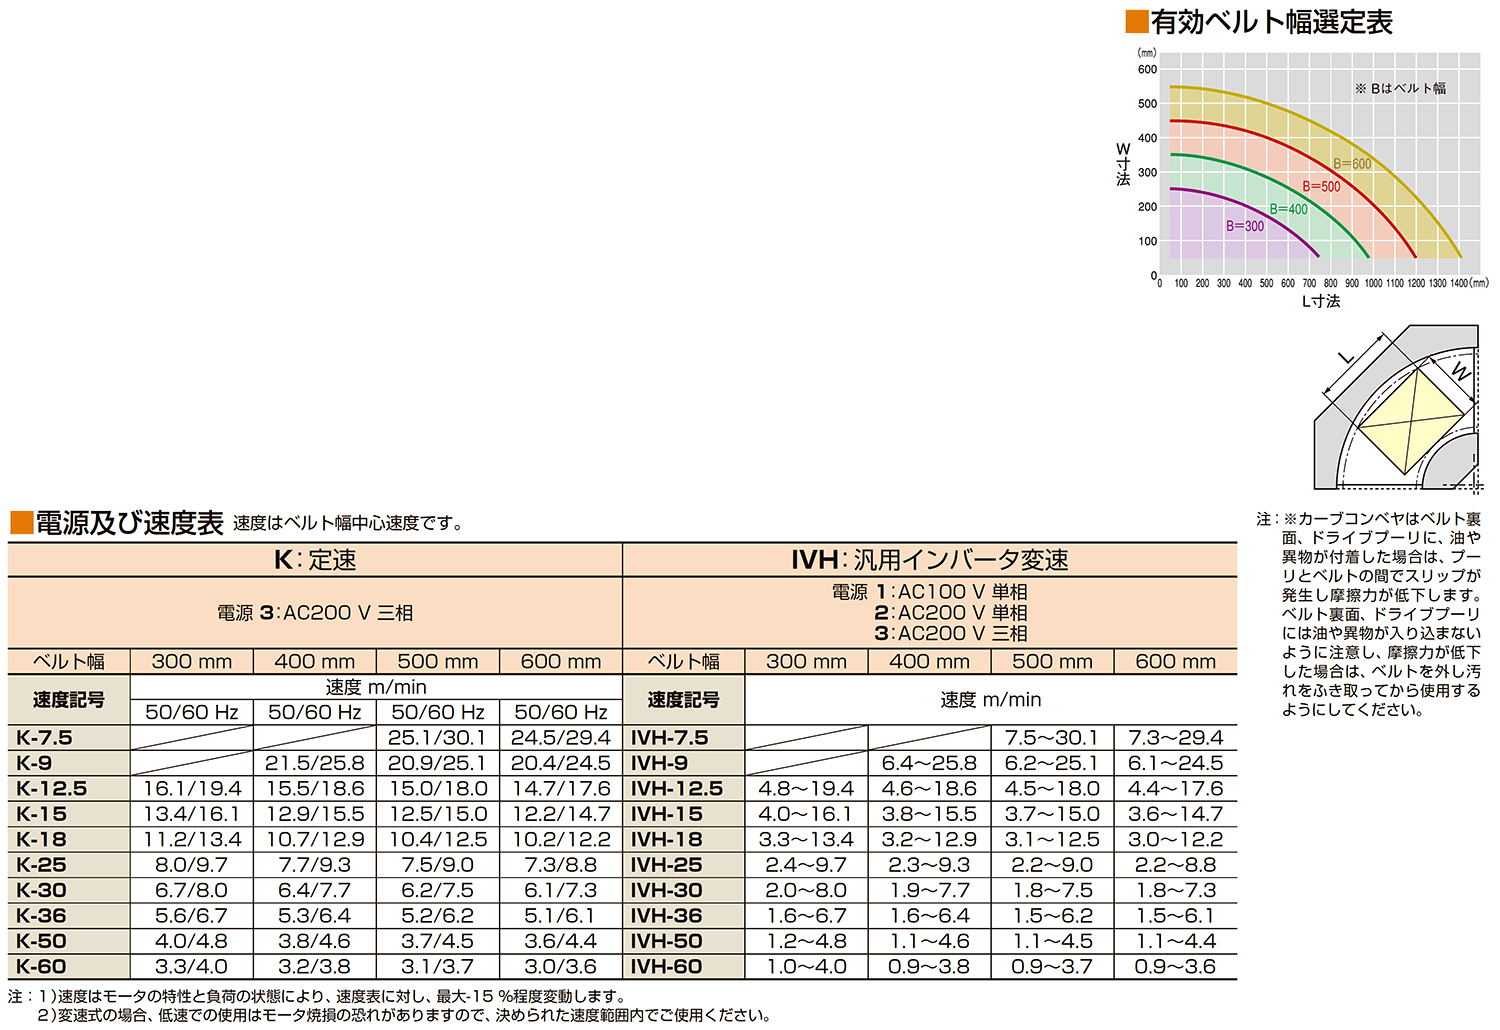Select the 16.1/19.4 cell

pos(192,789)
